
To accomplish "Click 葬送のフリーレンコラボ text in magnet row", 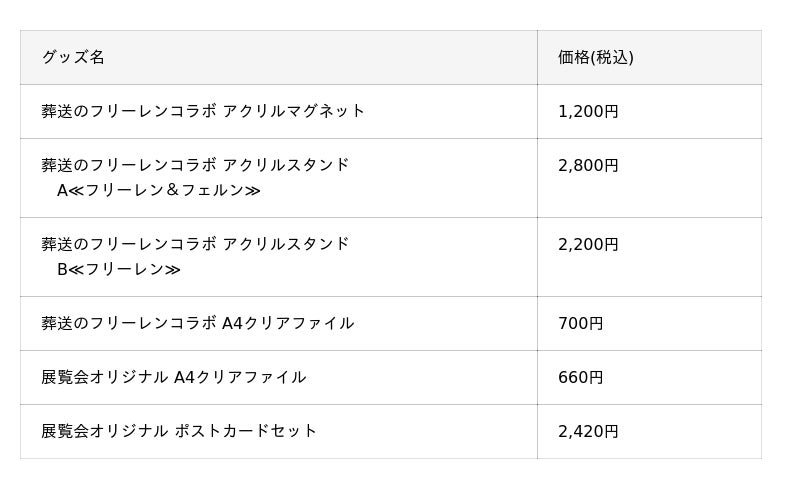I will (x=129, y=111).
